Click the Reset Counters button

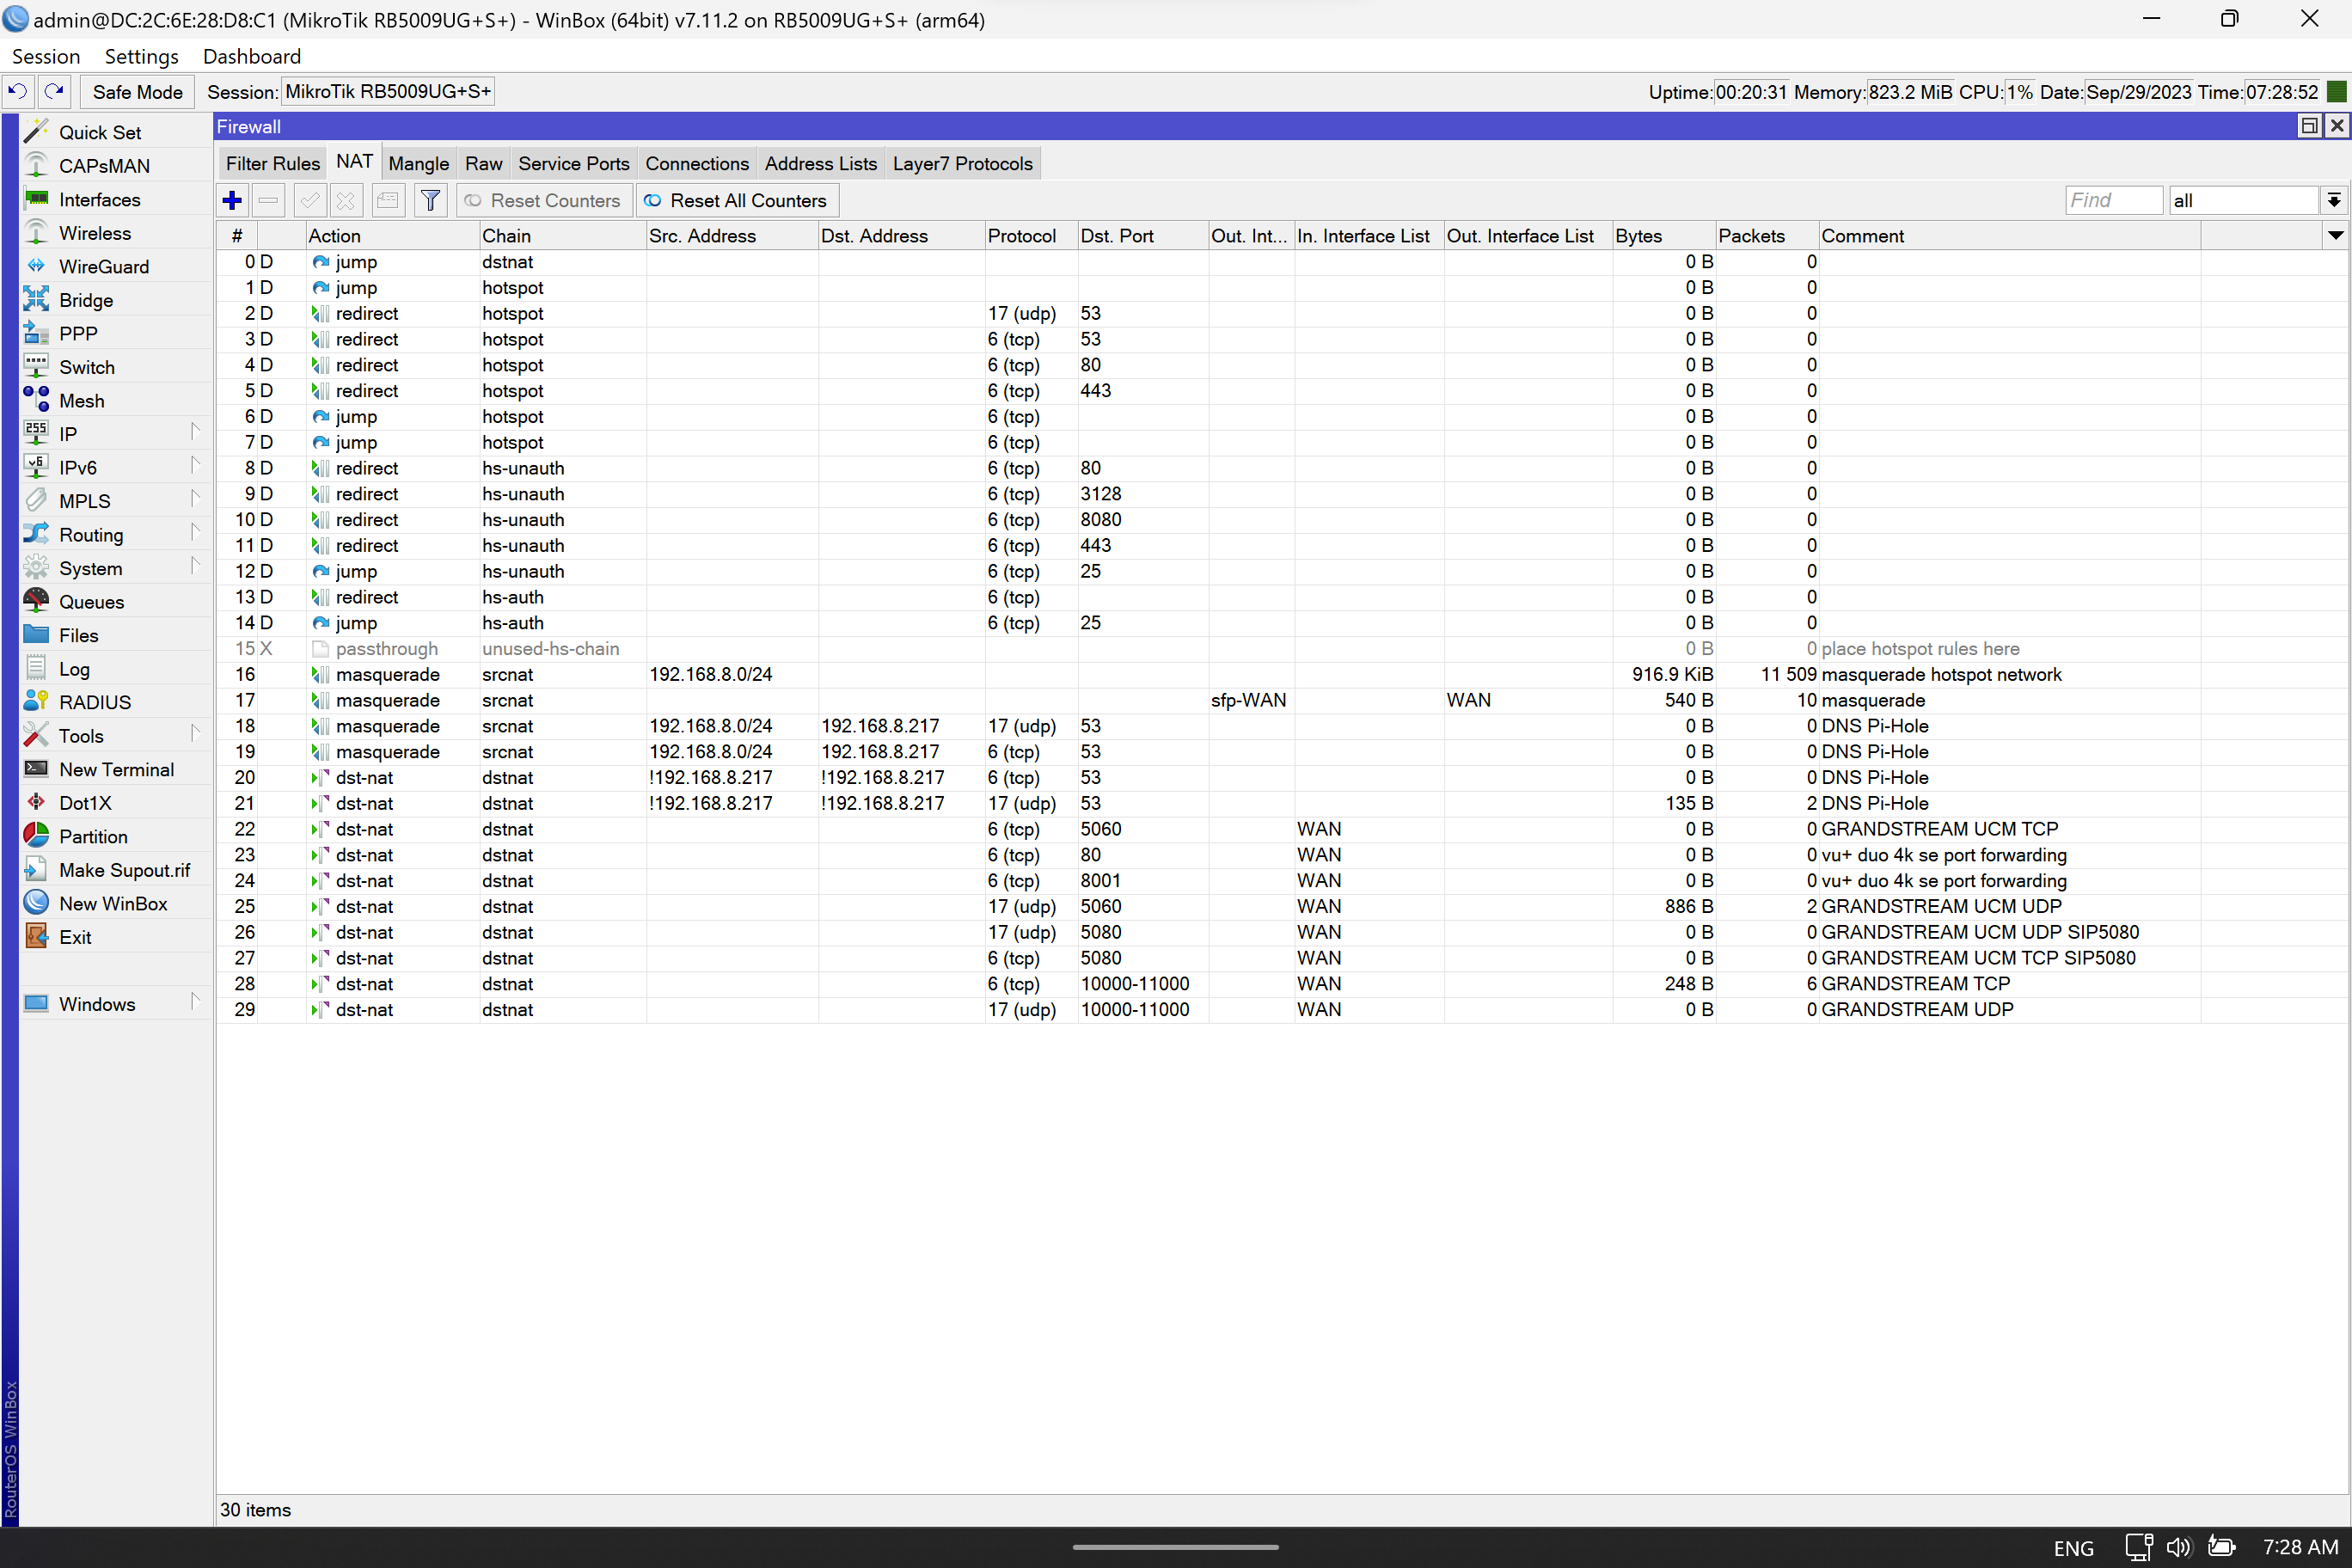click(x=543, y=200)
